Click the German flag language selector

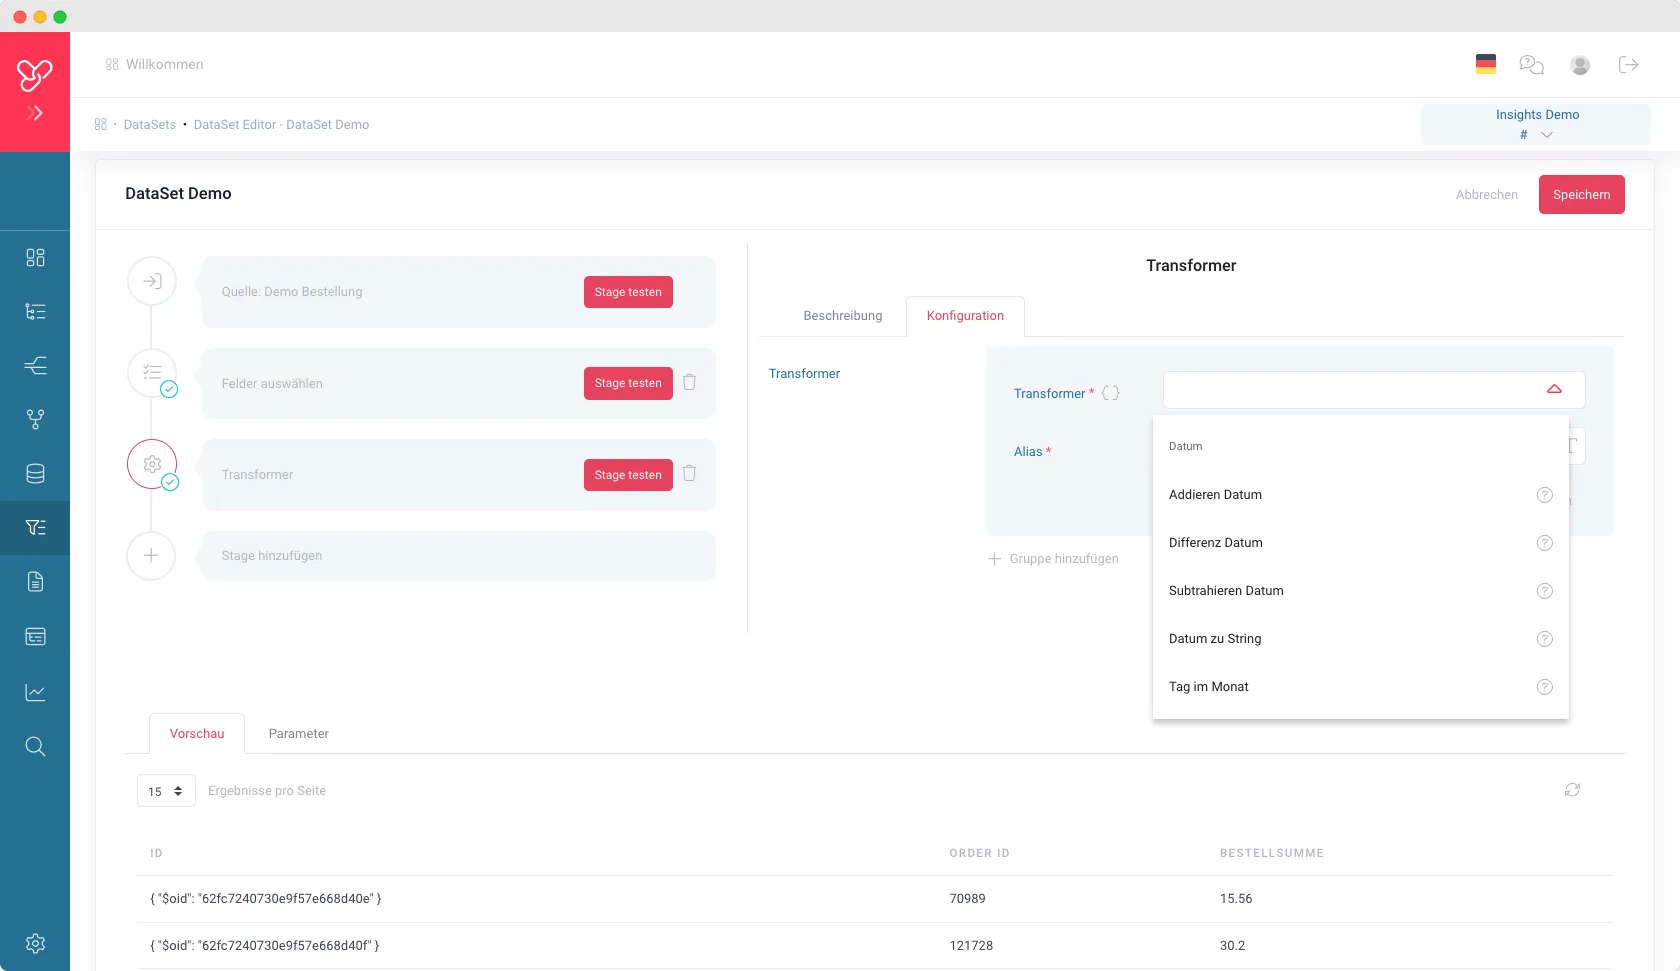pyautogui.click(x=1486, y=64)
